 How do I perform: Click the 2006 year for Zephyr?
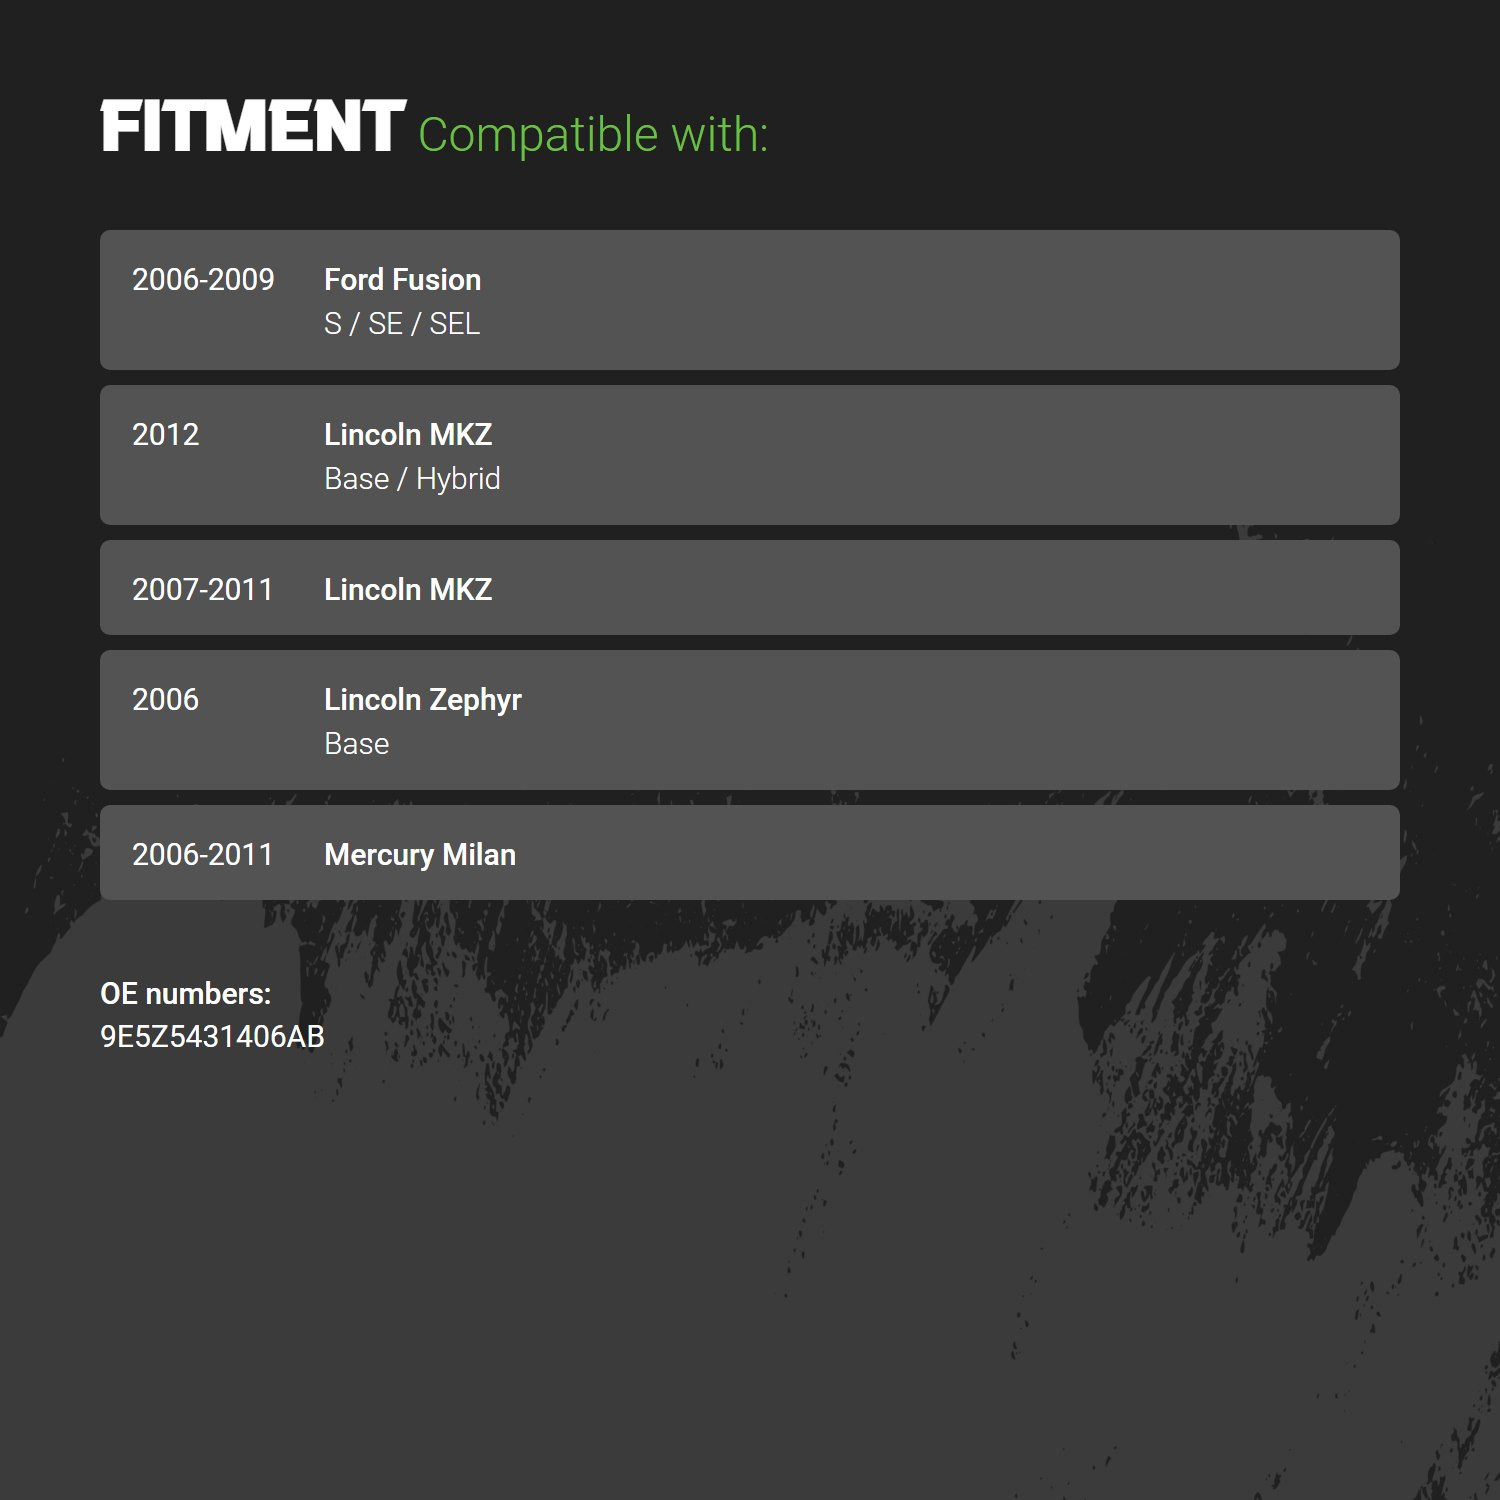(x=166, y=699)
